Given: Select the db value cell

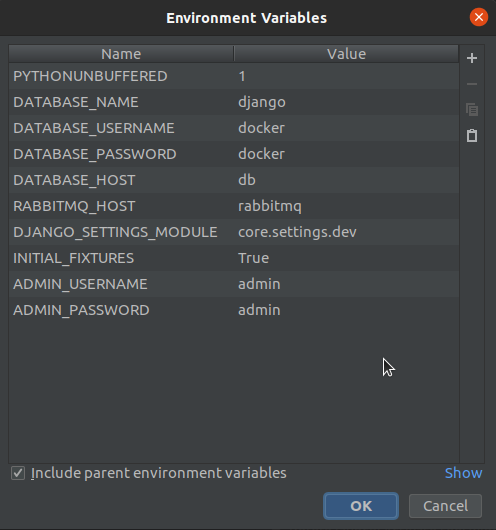Looking at the screenshot, I should (x=346, y=180).
